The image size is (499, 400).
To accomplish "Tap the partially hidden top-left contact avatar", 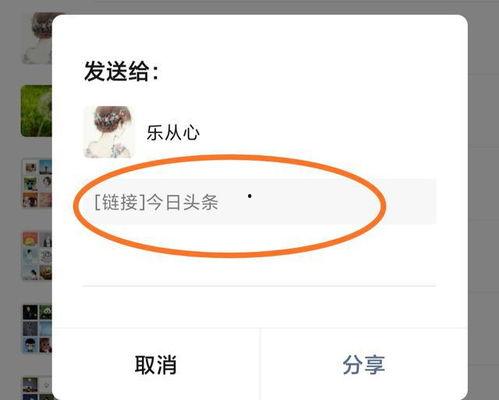I will tap(37, 38).
